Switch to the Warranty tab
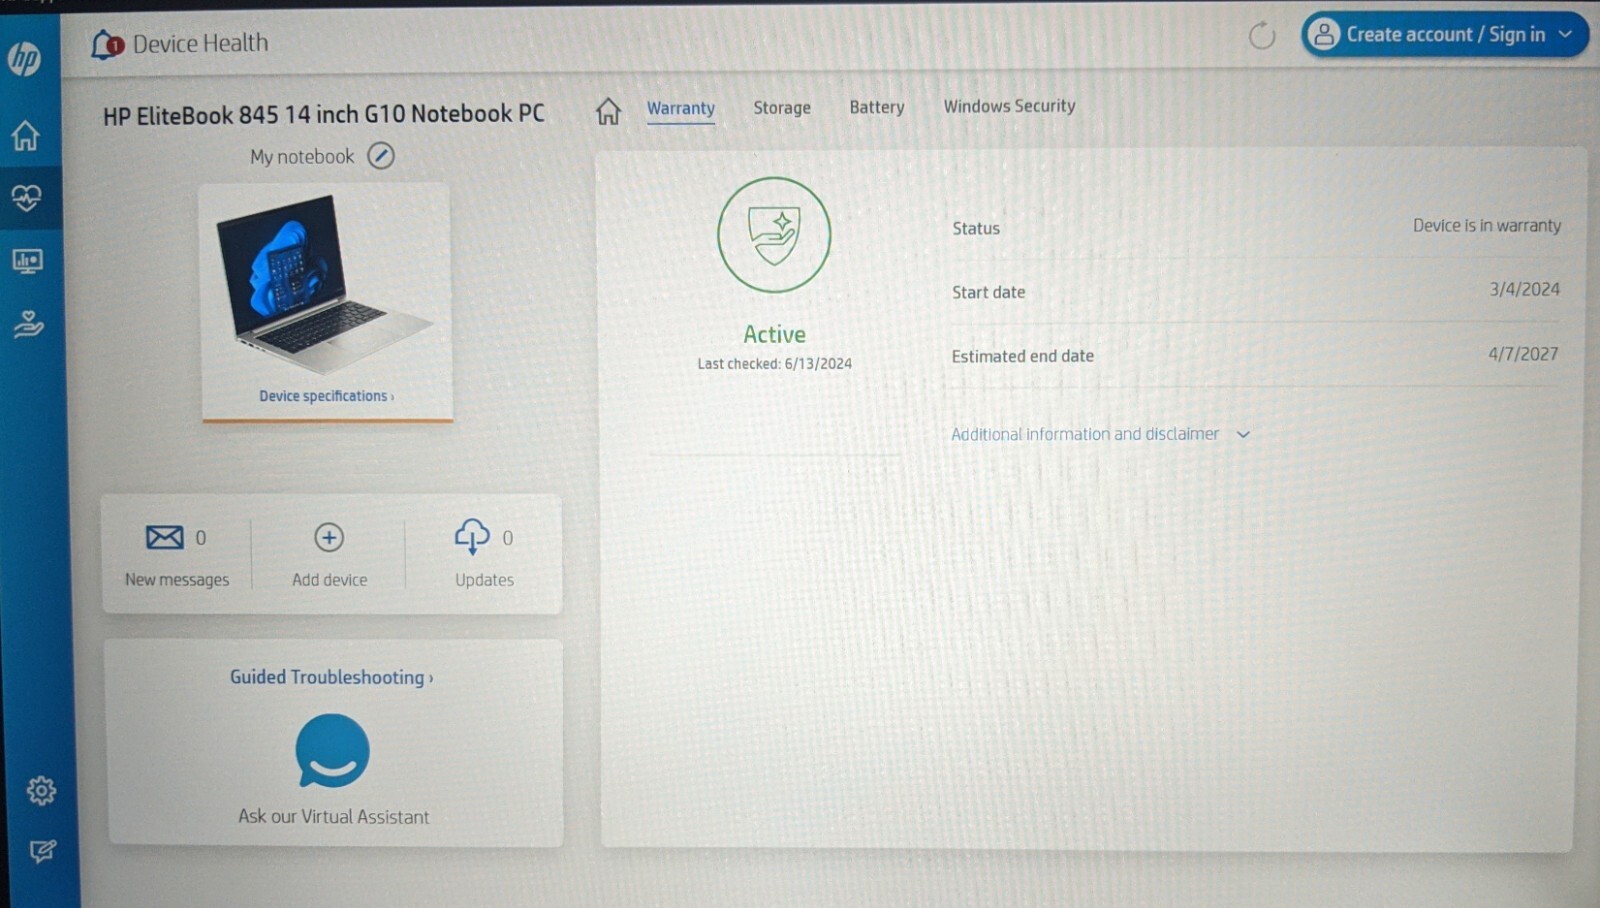Image resolution: width=1600 pixels, height=908 pixels. (681, 108)
